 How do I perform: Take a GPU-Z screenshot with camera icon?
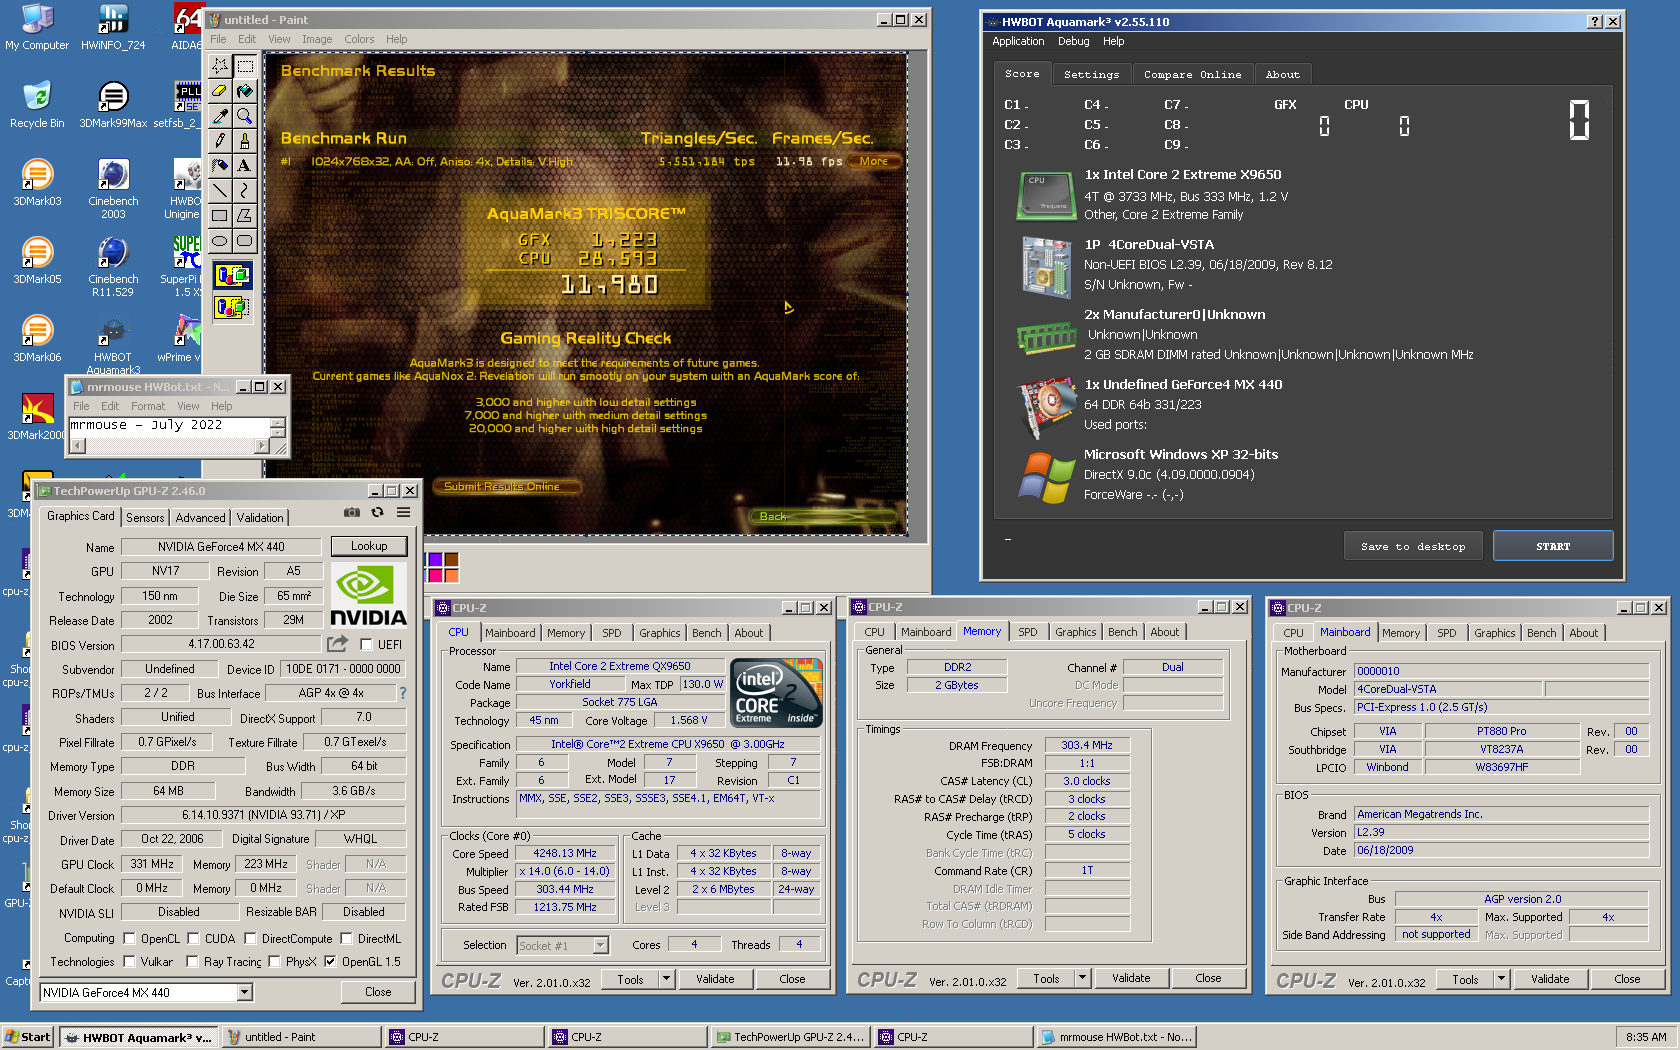[352, 512]
